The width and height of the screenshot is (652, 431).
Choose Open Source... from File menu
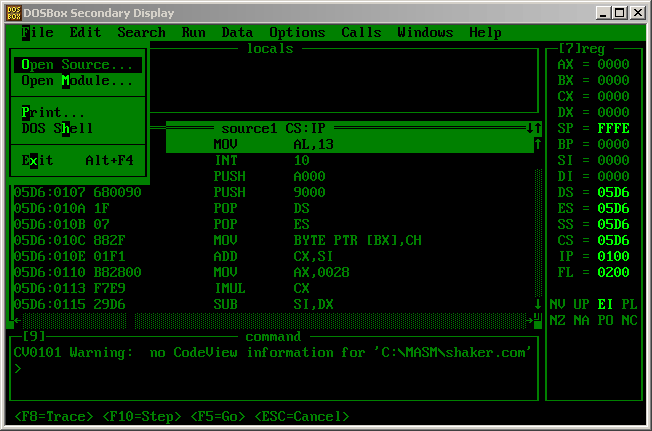point(77,64)
